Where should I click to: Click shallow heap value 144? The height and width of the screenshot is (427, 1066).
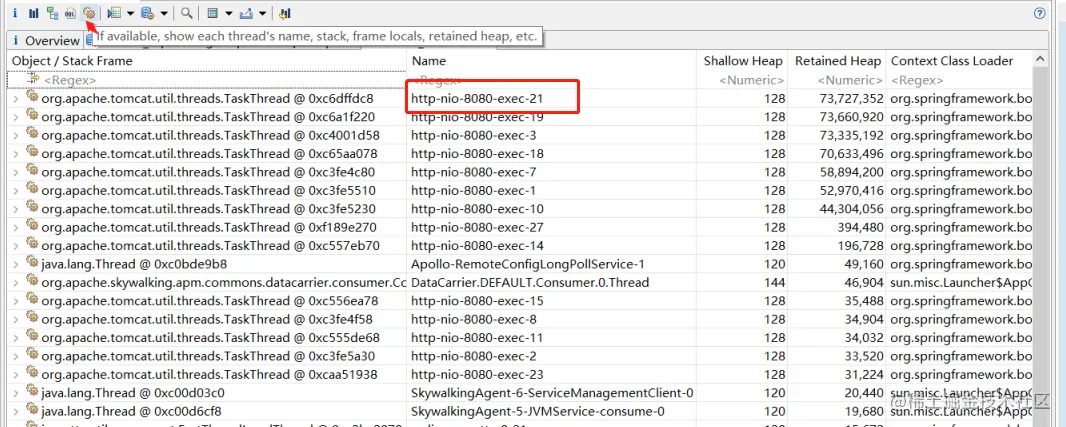coord(774,282)
